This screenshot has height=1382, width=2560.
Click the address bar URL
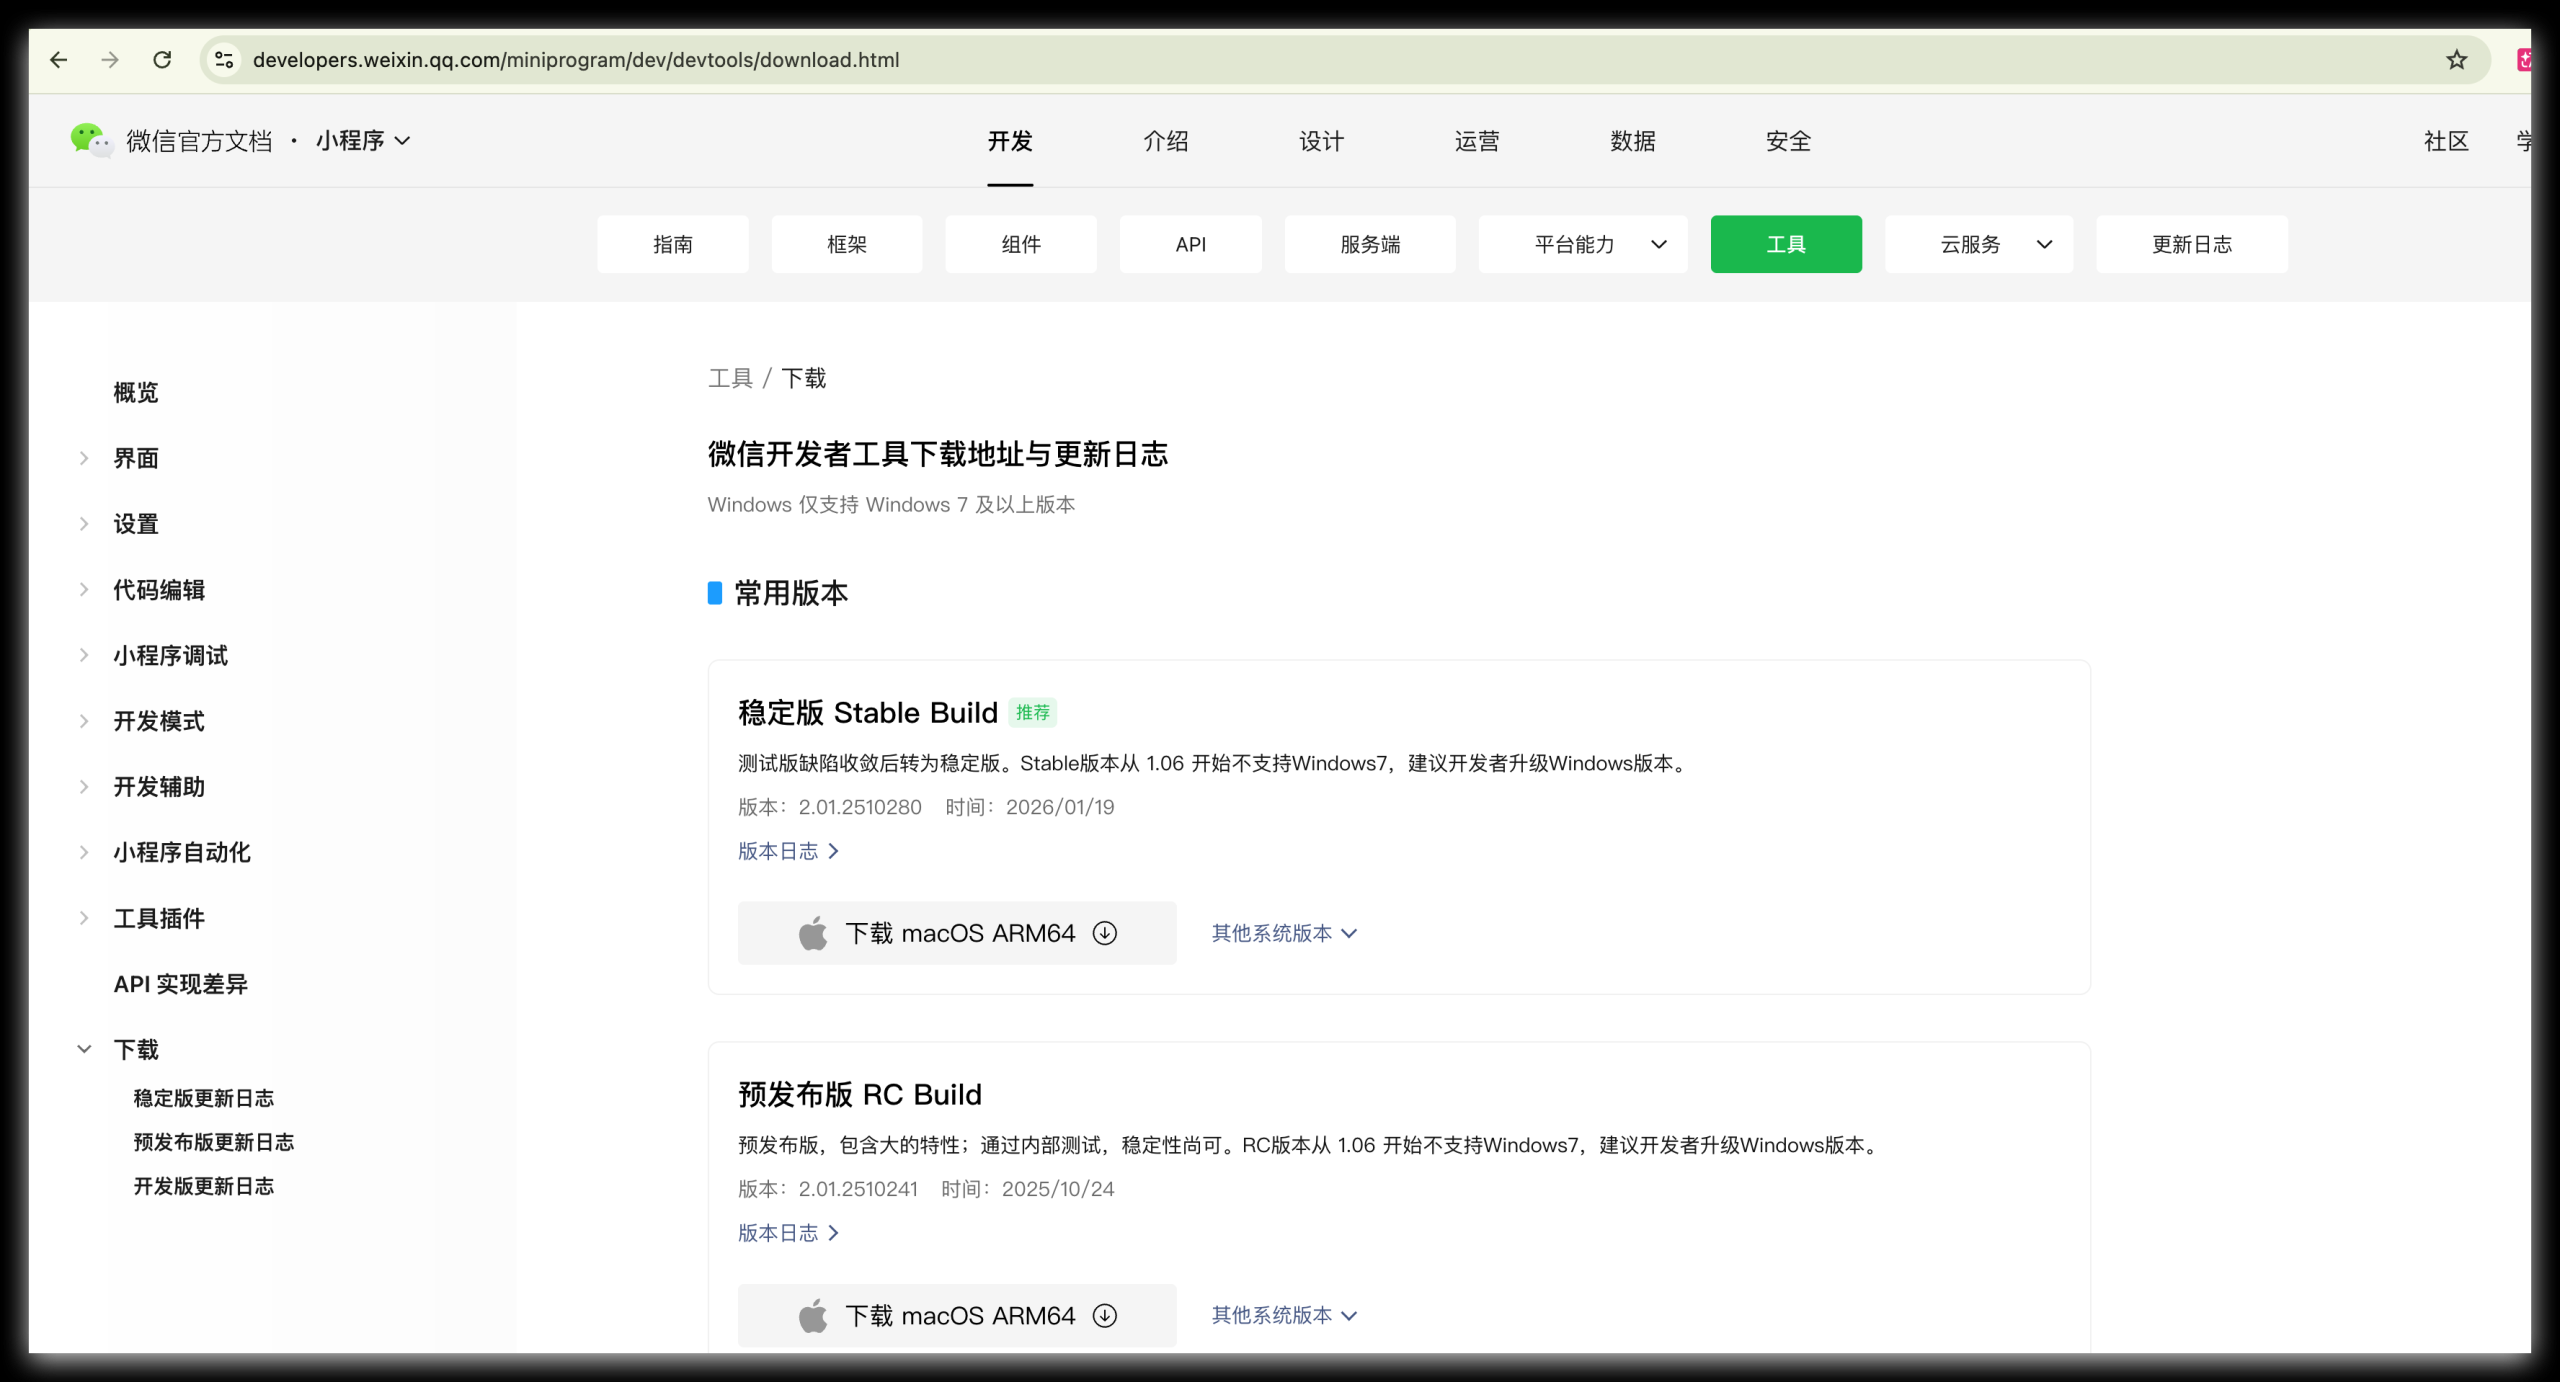tap(576, 60)
